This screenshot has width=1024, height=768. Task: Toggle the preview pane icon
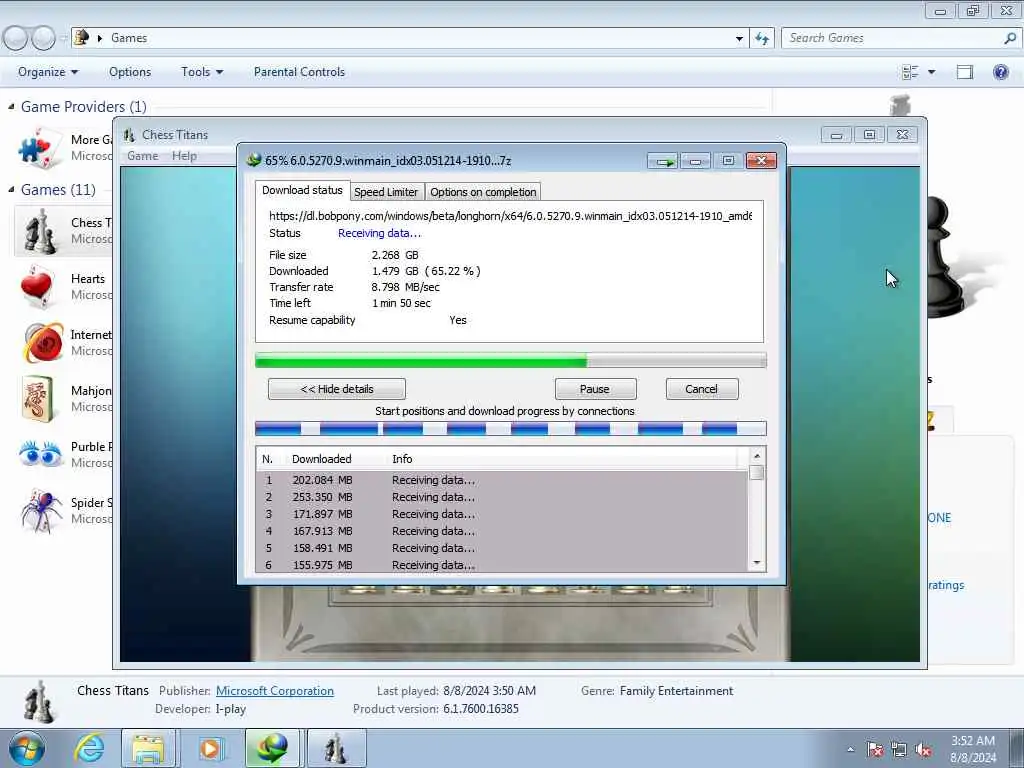[x=965, y=72]
